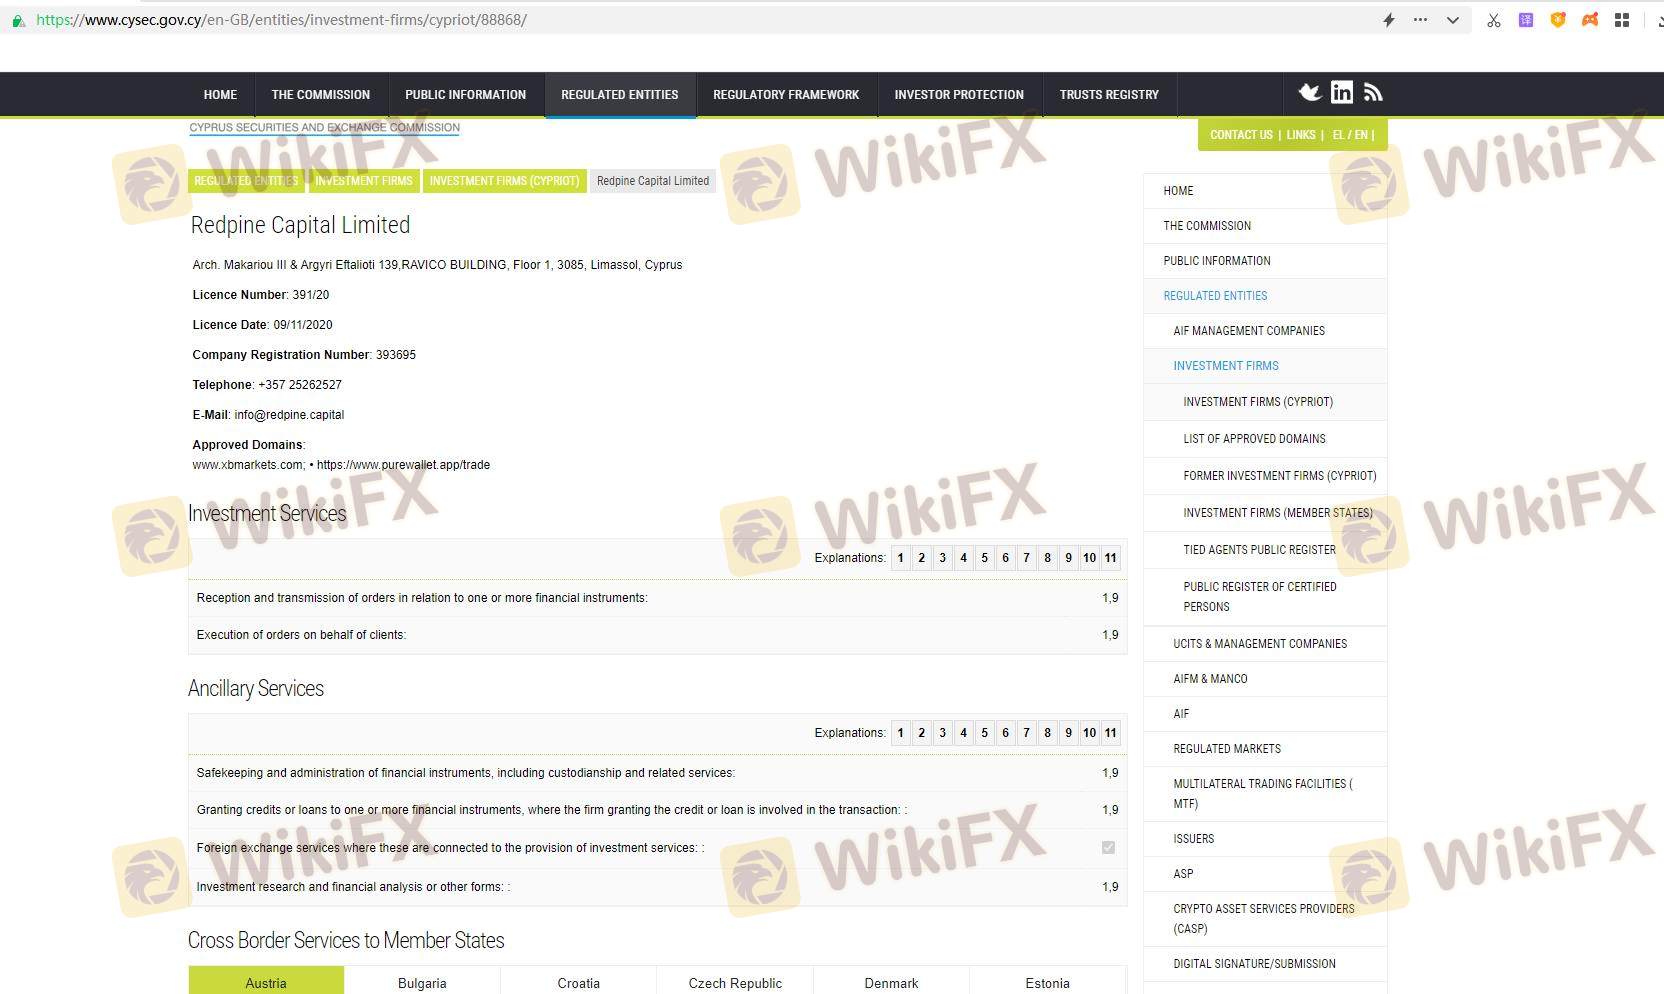This screenshot has width=1664, height=994.
Task: Click THE COMMISSION in the right sidebar
Action: (1265, 226)
